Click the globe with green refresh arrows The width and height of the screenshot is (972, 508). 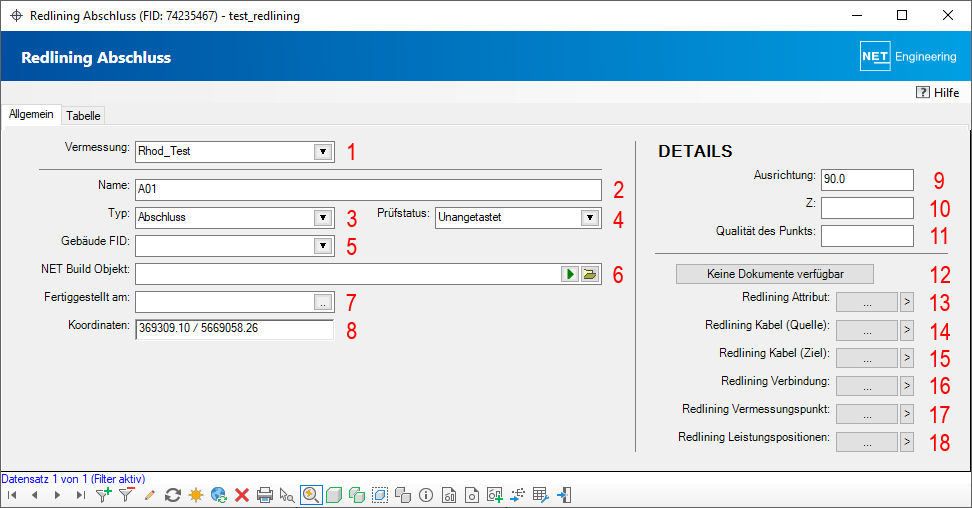[219, 495]
